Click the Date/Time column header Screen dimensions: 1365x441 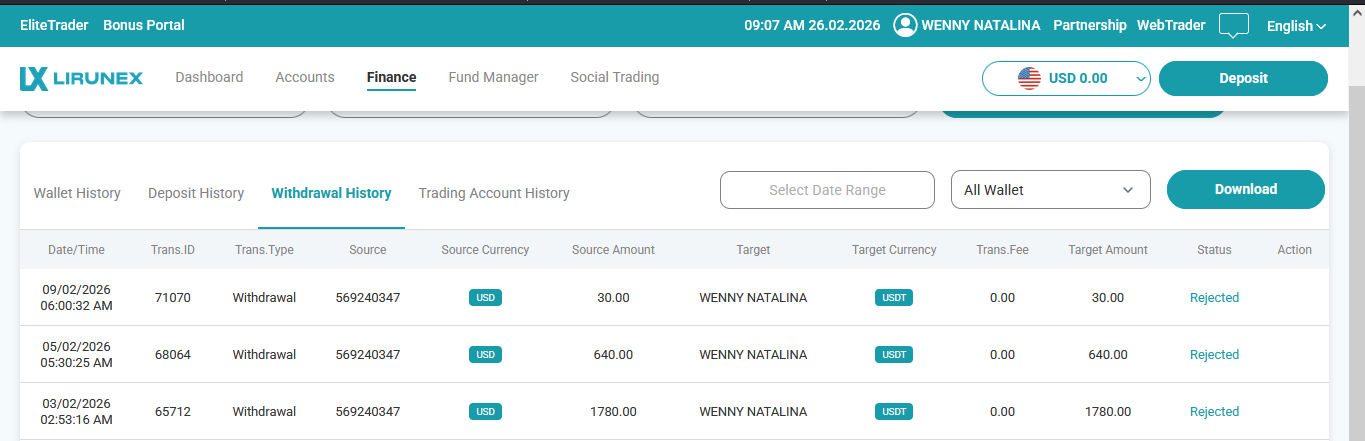click(76, 250)
